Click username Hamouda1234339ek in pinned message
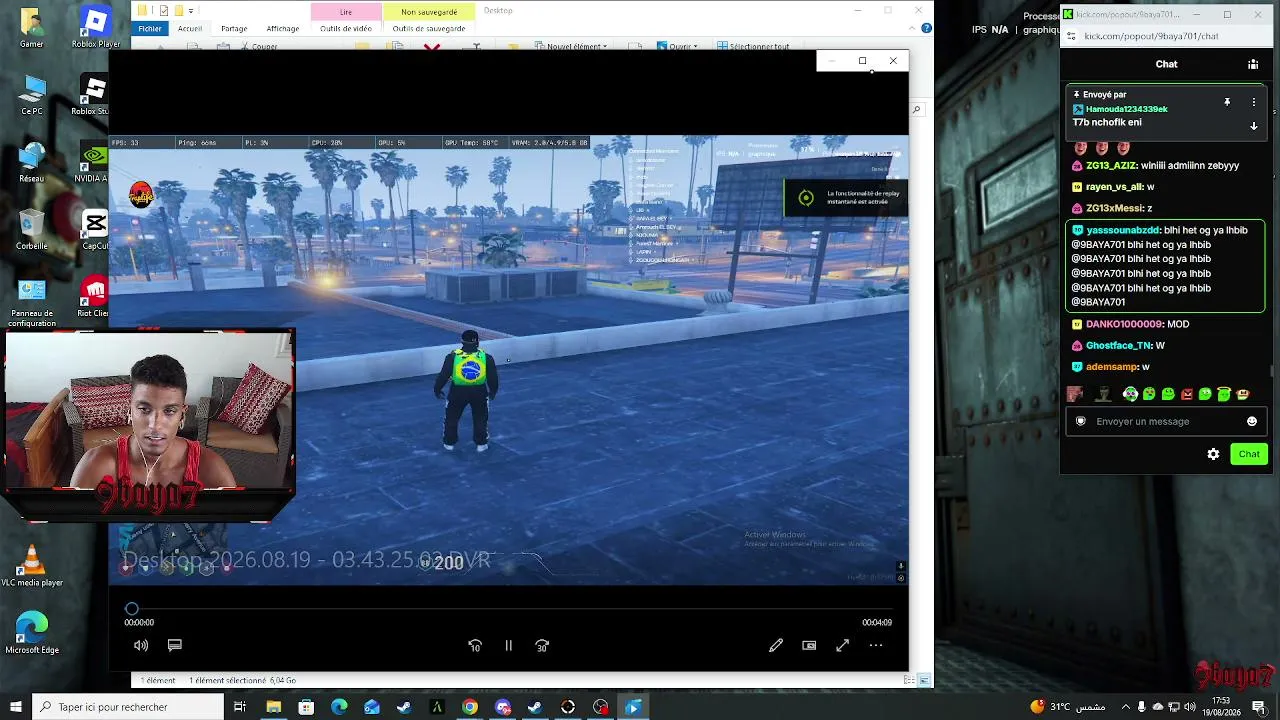The height and width of the screenshot is (720, 1280). click(x=1127, y=109)
